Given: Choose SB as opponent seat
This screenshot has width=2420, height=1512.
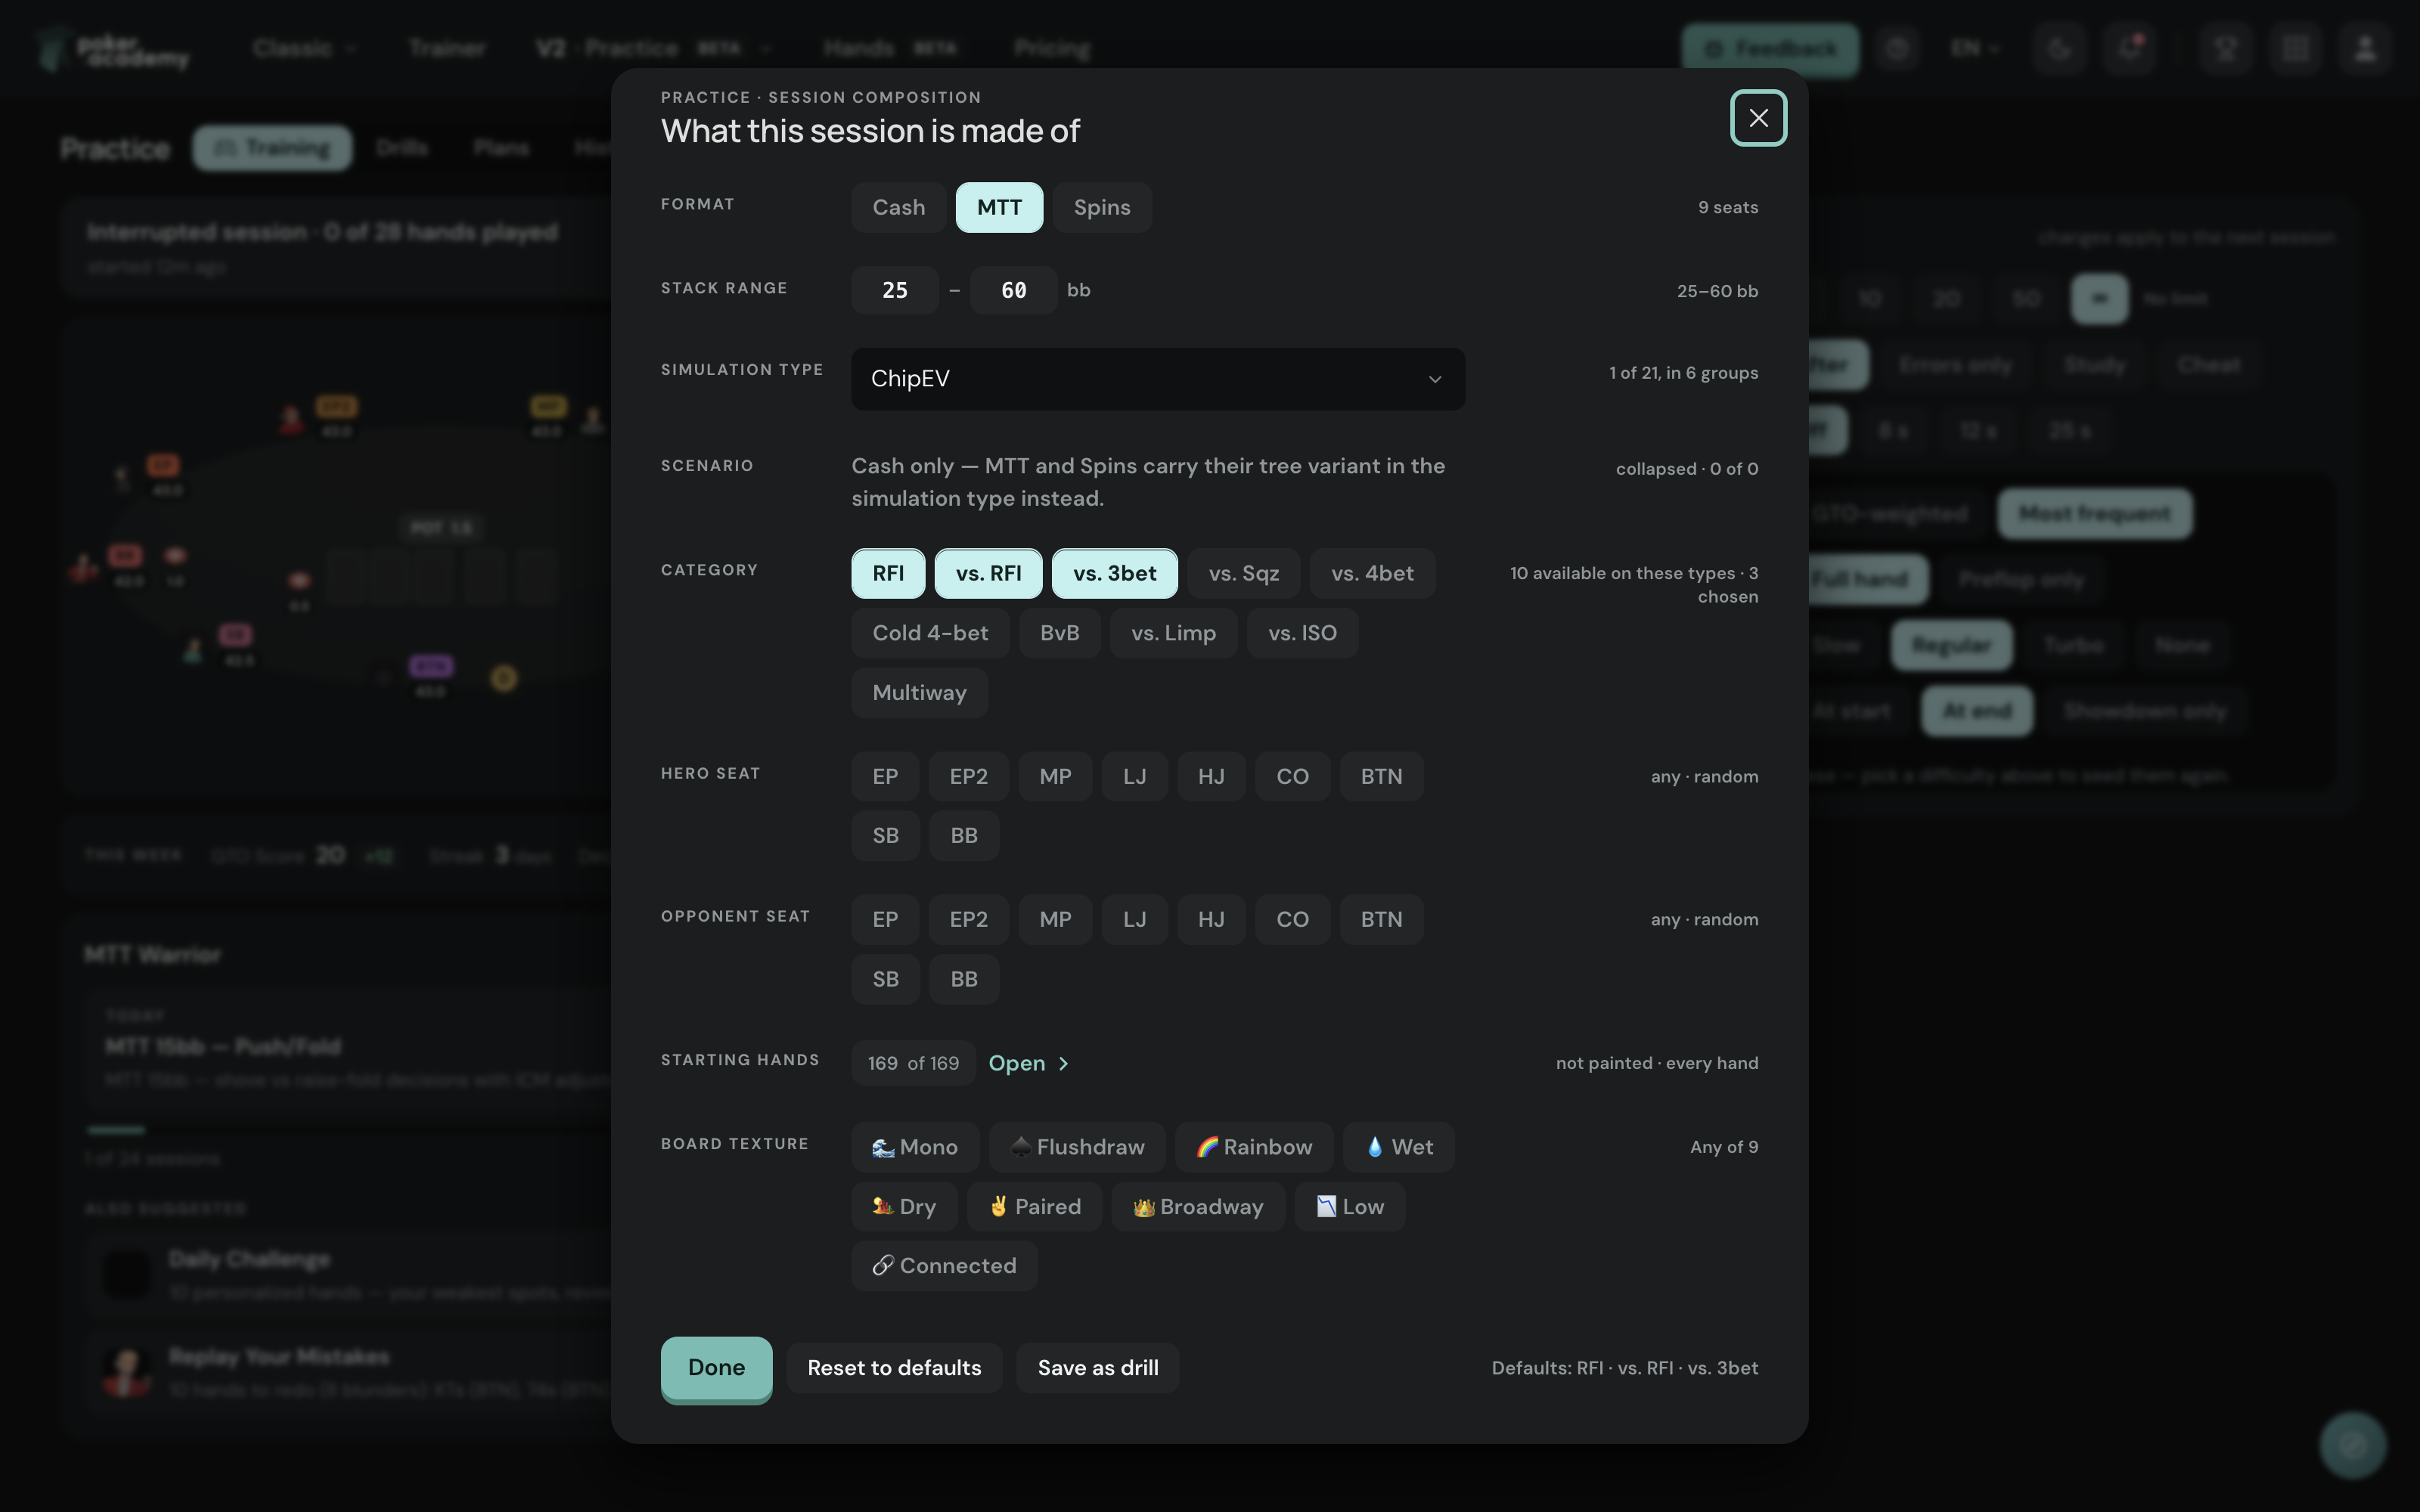Looking at the screenshot, I should (885, 979).
